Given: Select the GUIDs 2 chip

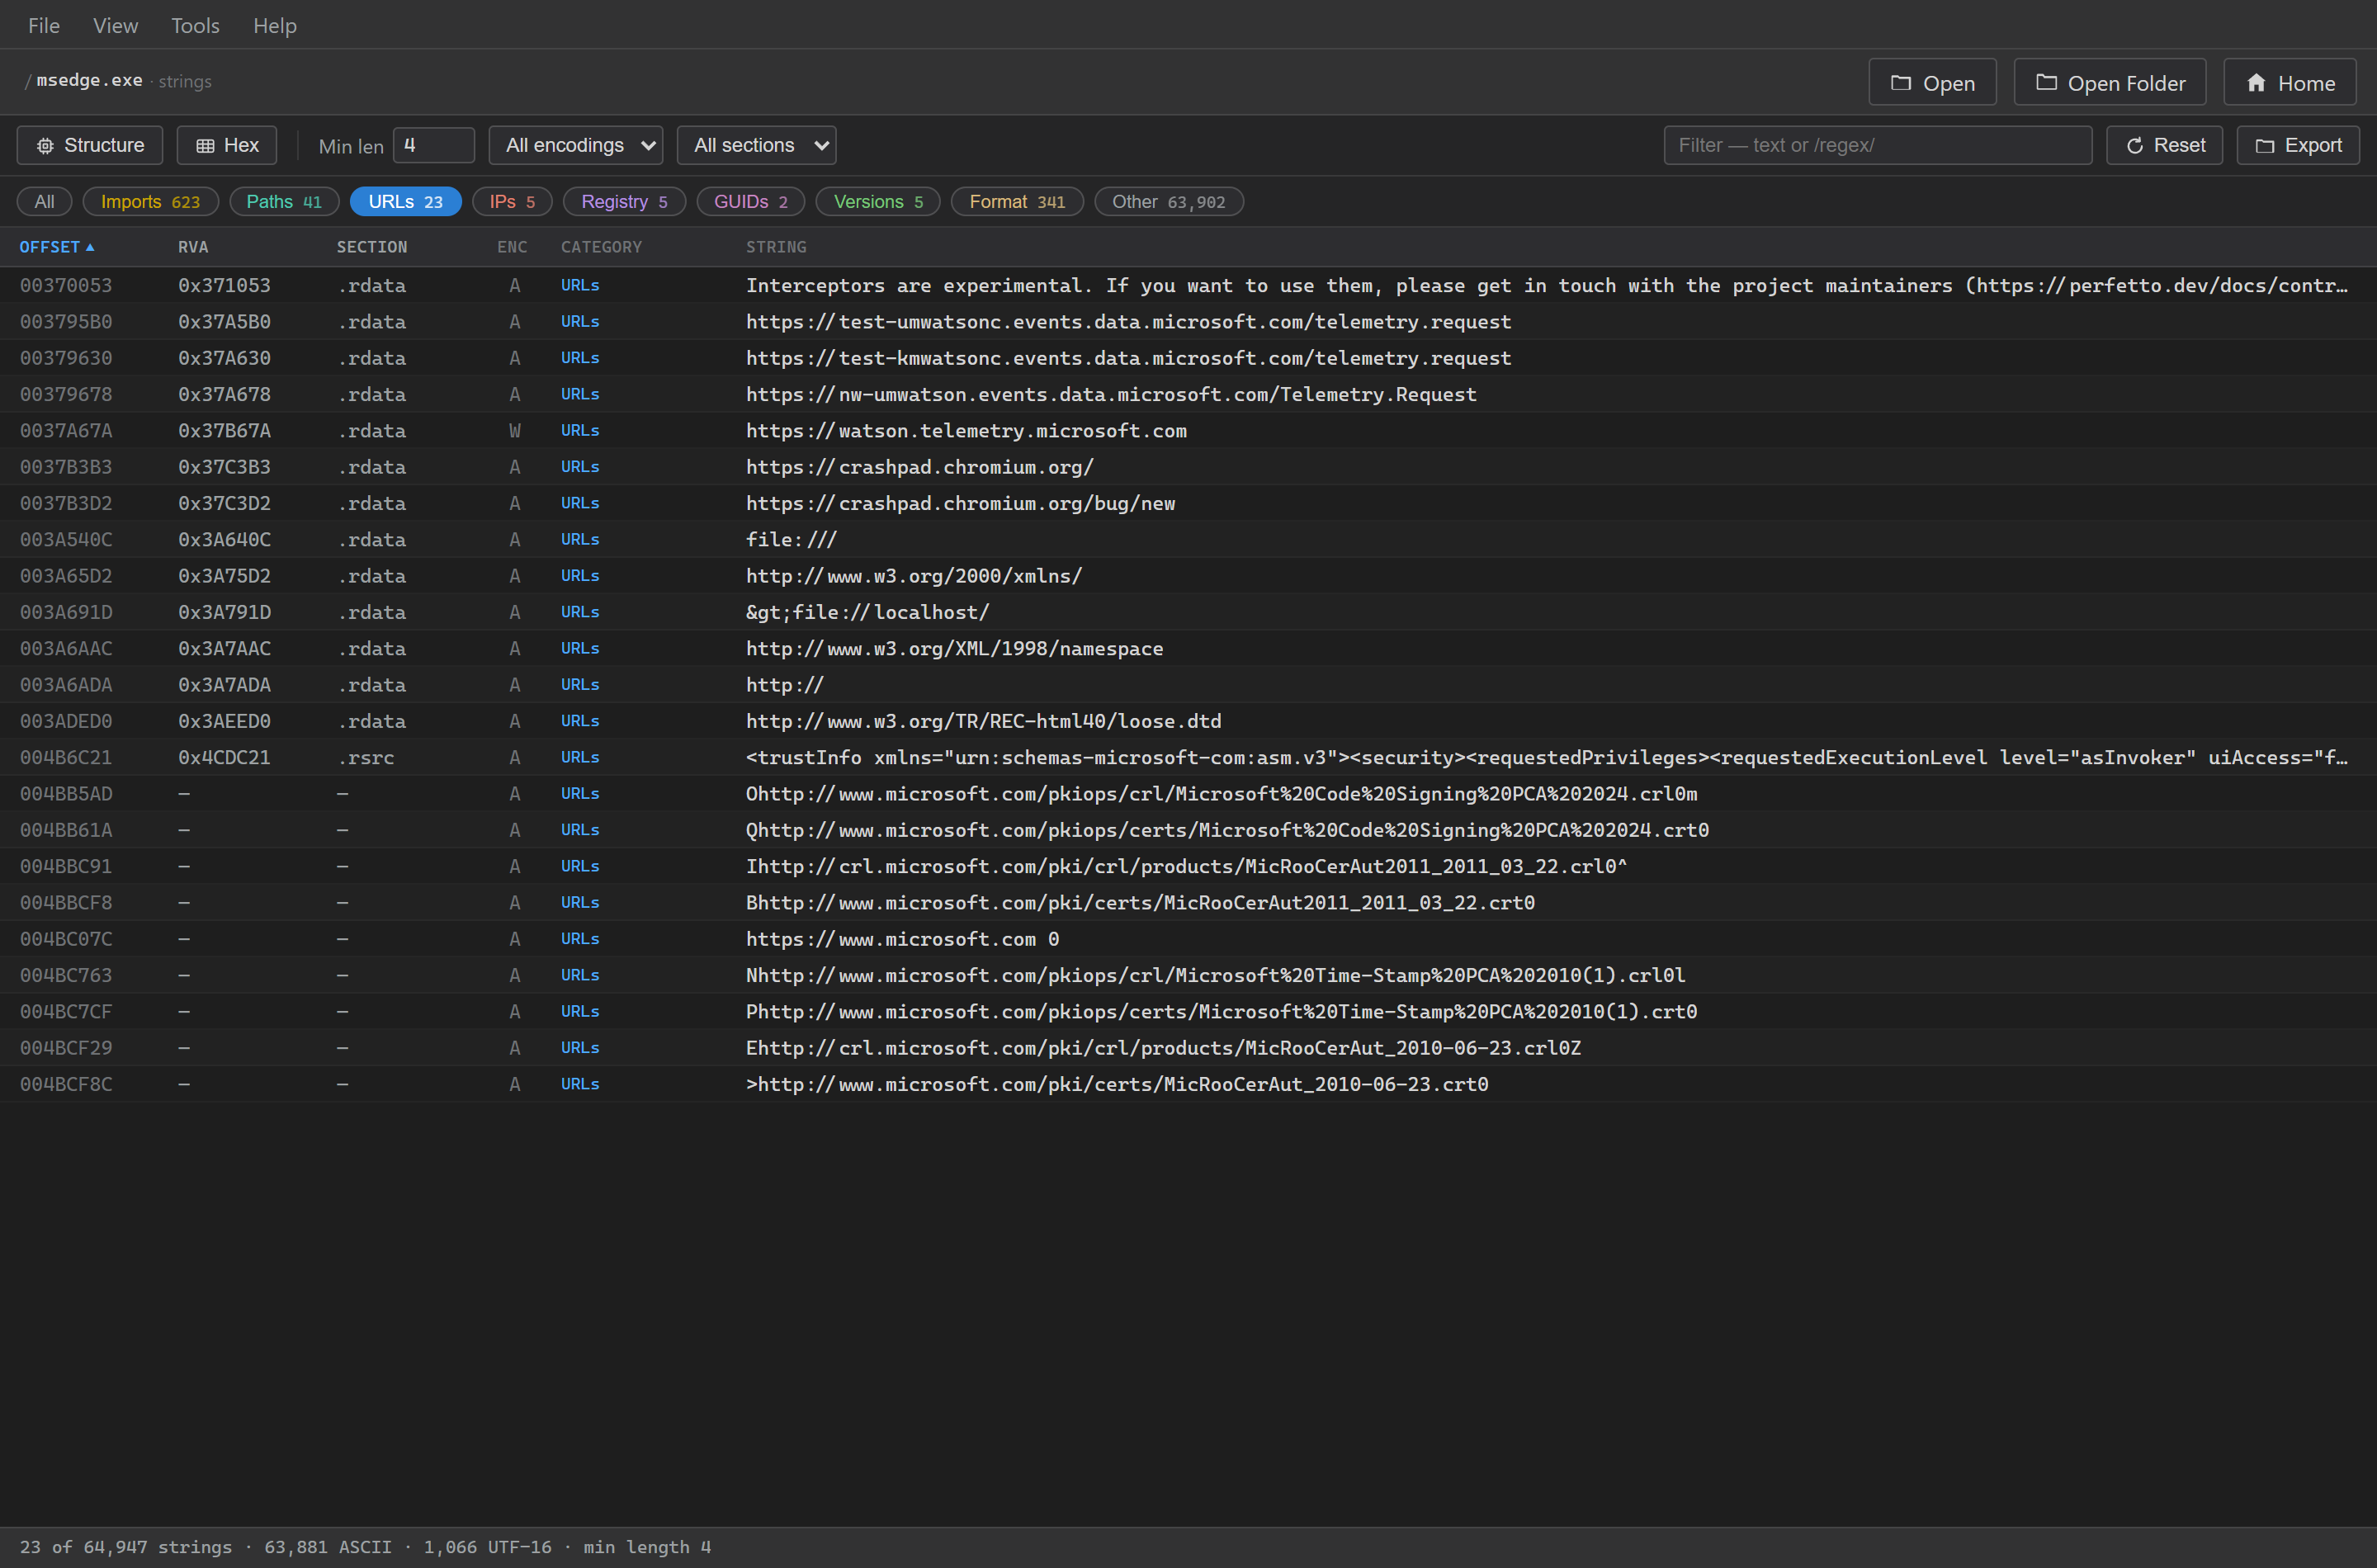Looking at the screenshot, I should point(751,202).
